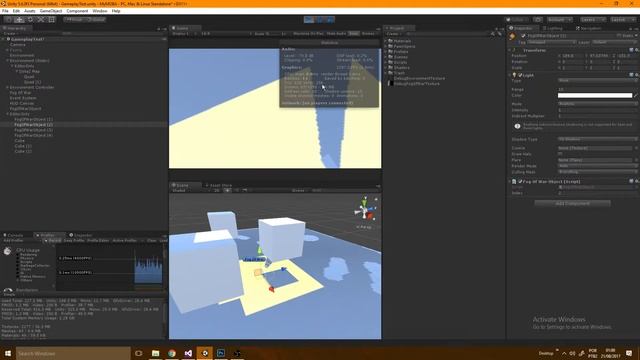The image size is (640, 360).
Task: Open File Explorer from taskbar
Action: point(156,353)
